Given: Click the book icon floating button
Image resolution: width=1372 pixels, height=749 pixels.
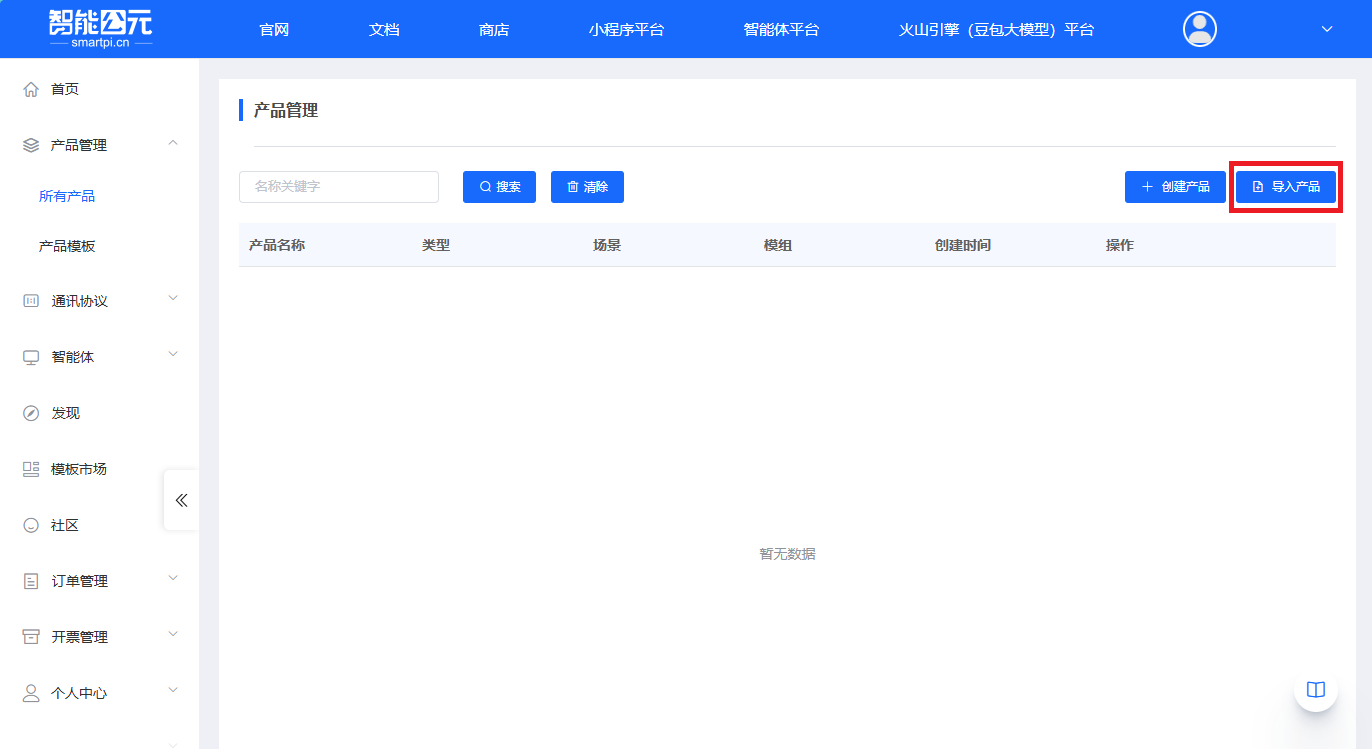Looking at the screenshot, I should [x=1316, y=690].
